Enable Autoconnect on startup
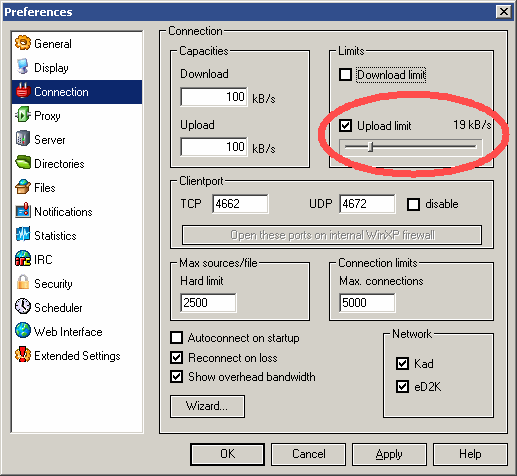 pyautogui.click(x=176, y=337)
